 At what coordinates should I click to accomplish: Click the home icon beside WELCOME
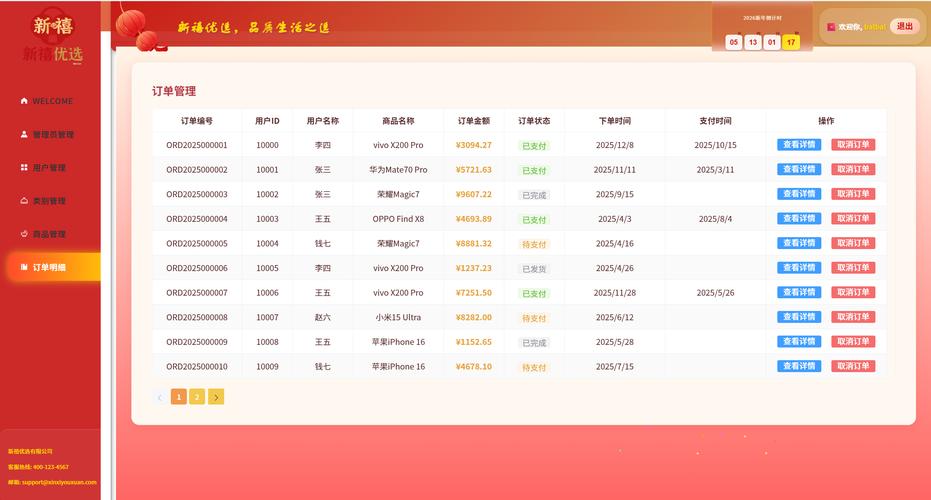coord(24,101)
